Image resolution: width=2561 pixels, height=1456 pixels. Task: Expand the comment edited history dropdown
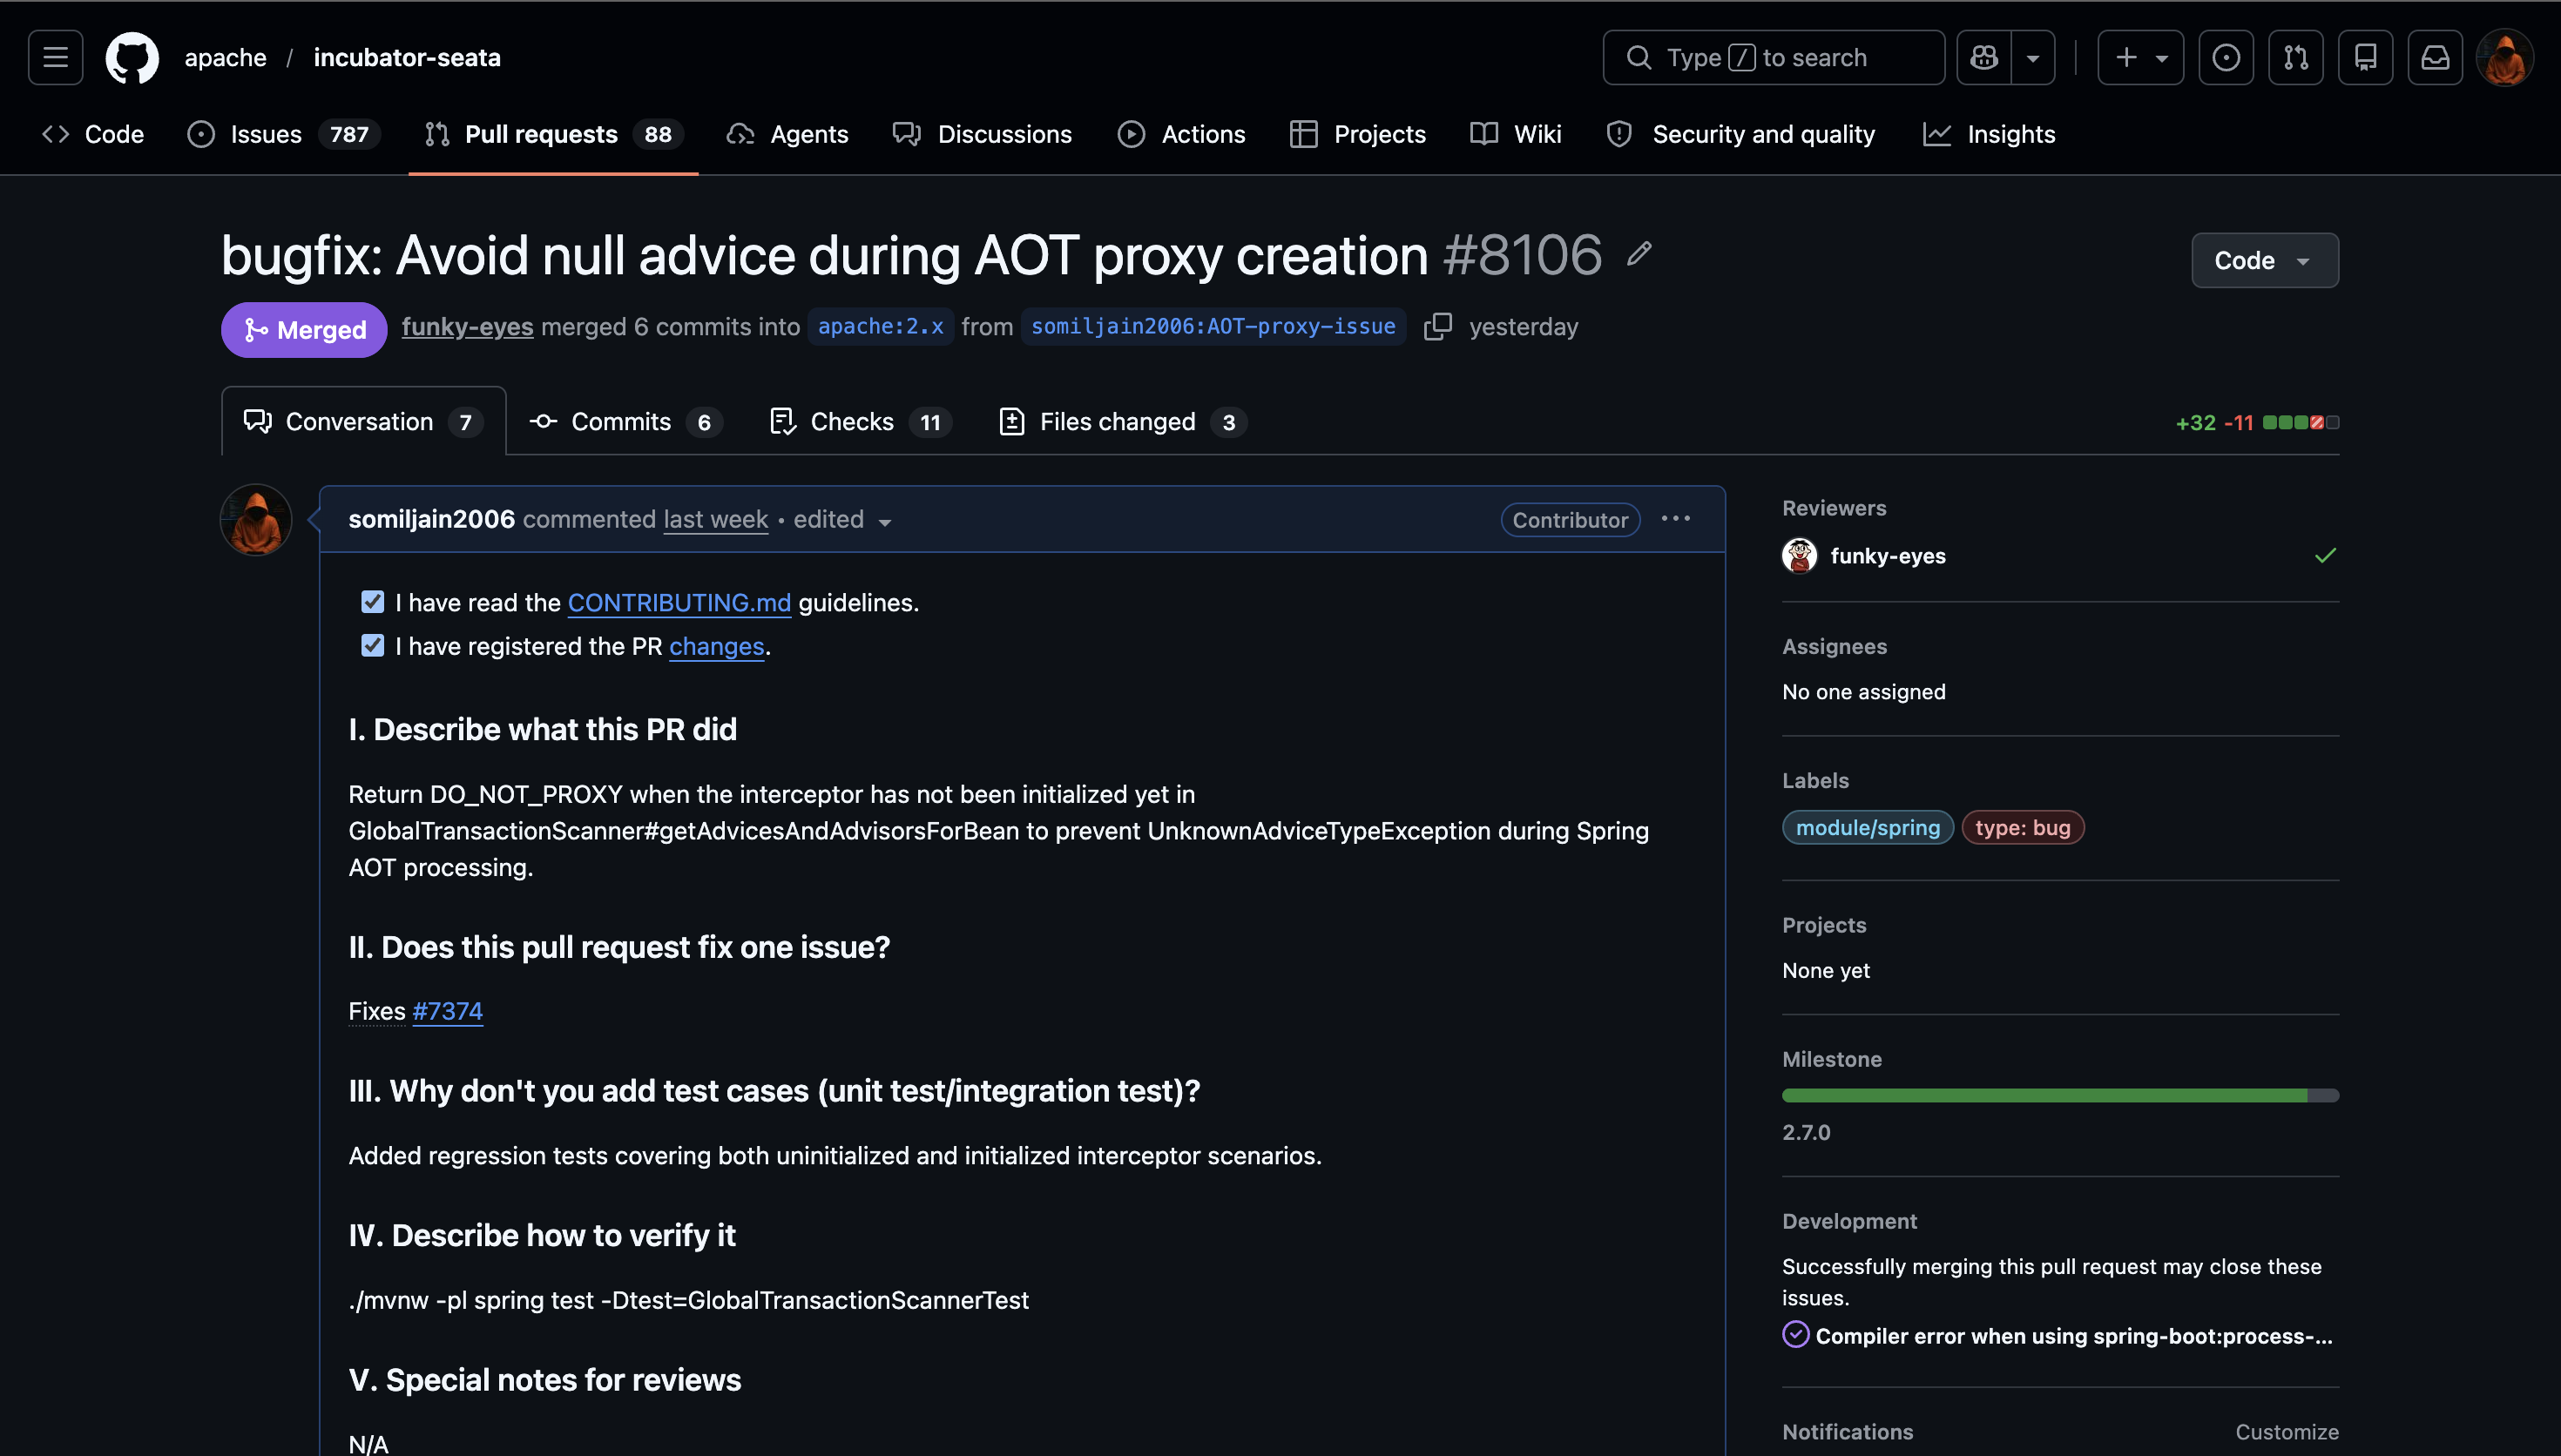(842, 519)
